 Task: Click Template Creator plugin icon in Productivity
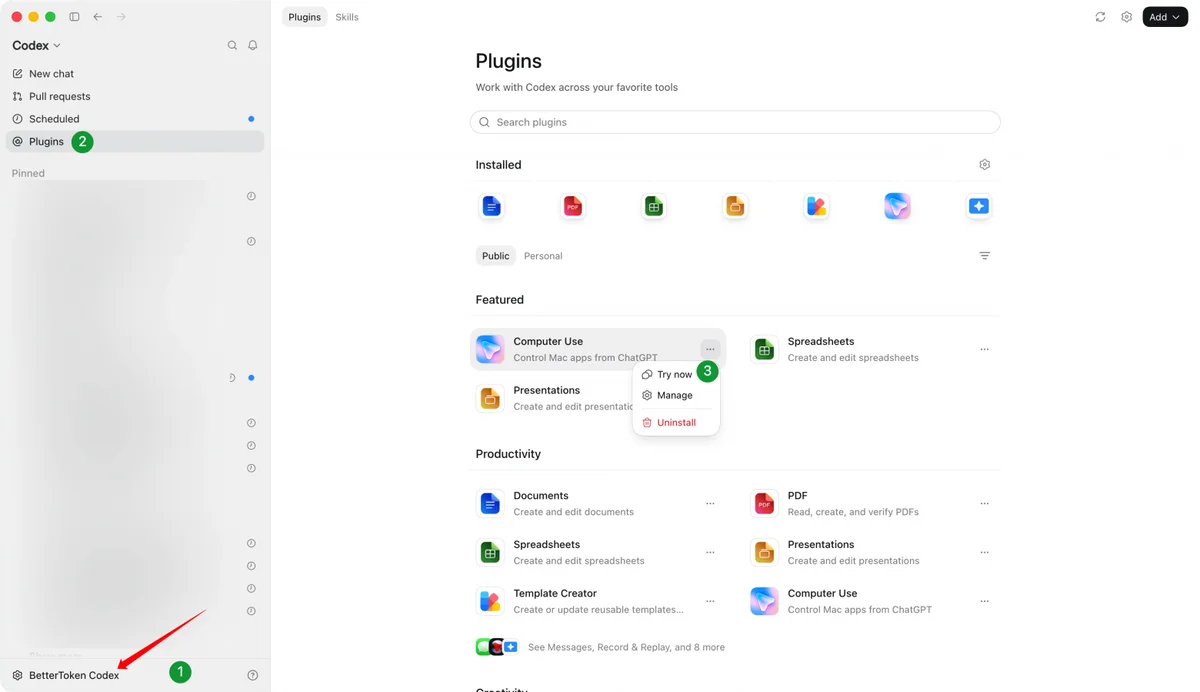[x=490, y=601]
